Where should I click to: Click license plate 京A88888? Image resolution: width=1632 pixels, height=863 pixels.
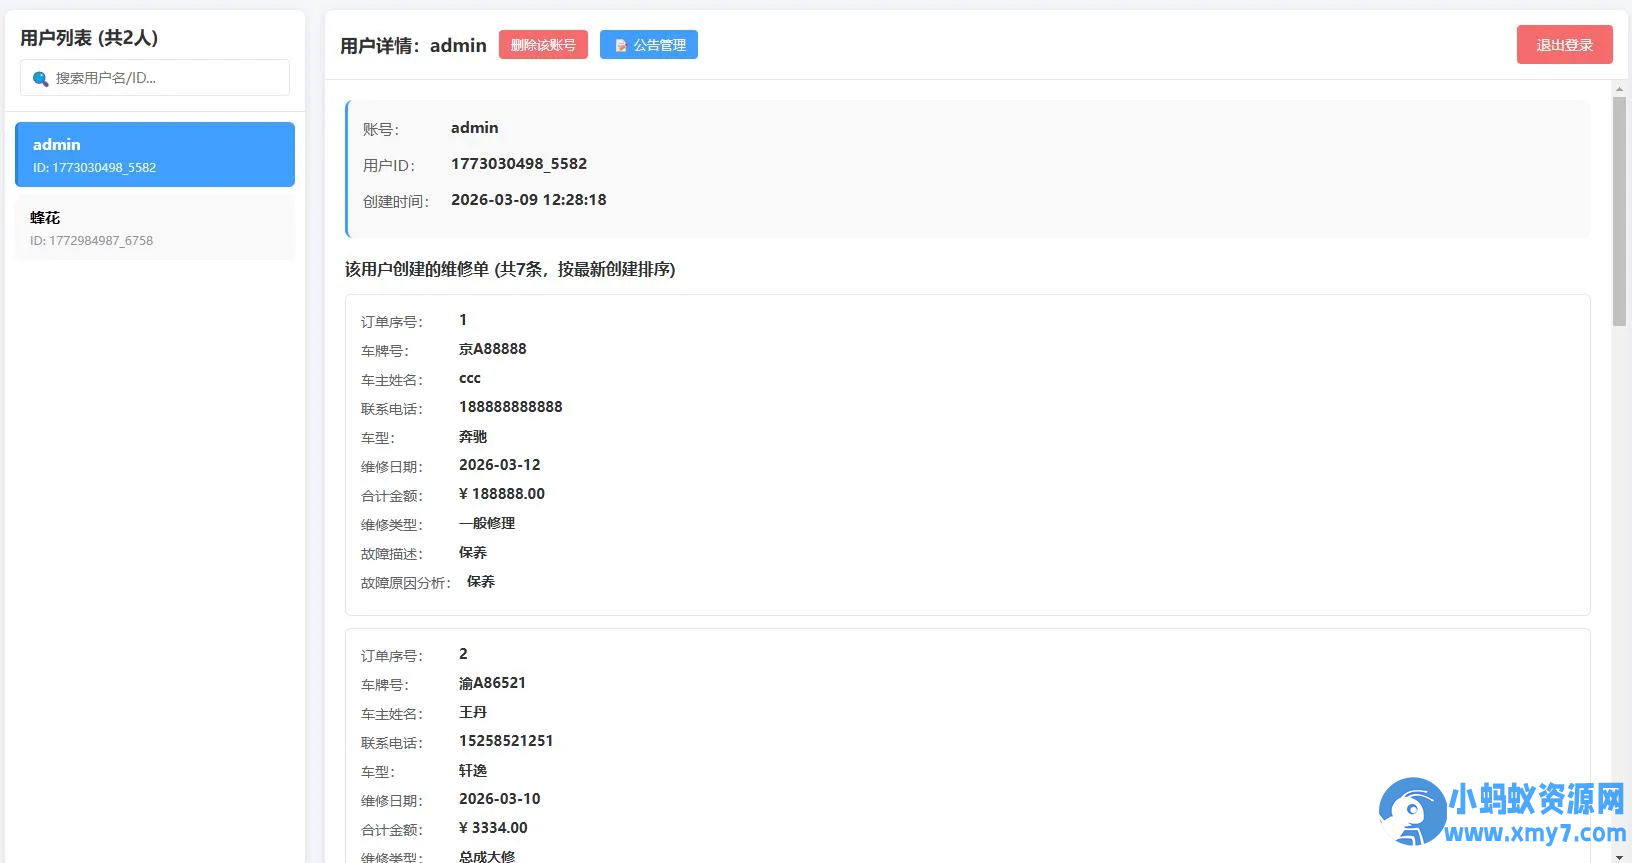tap(492, 349)
